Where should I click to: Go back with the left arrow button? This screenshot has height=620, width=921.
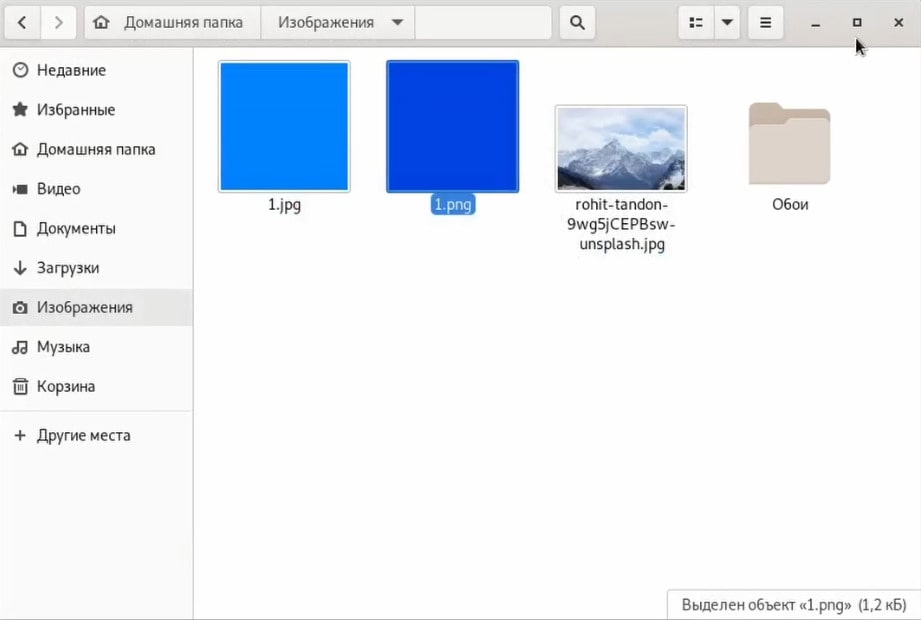tap(22, 23)
